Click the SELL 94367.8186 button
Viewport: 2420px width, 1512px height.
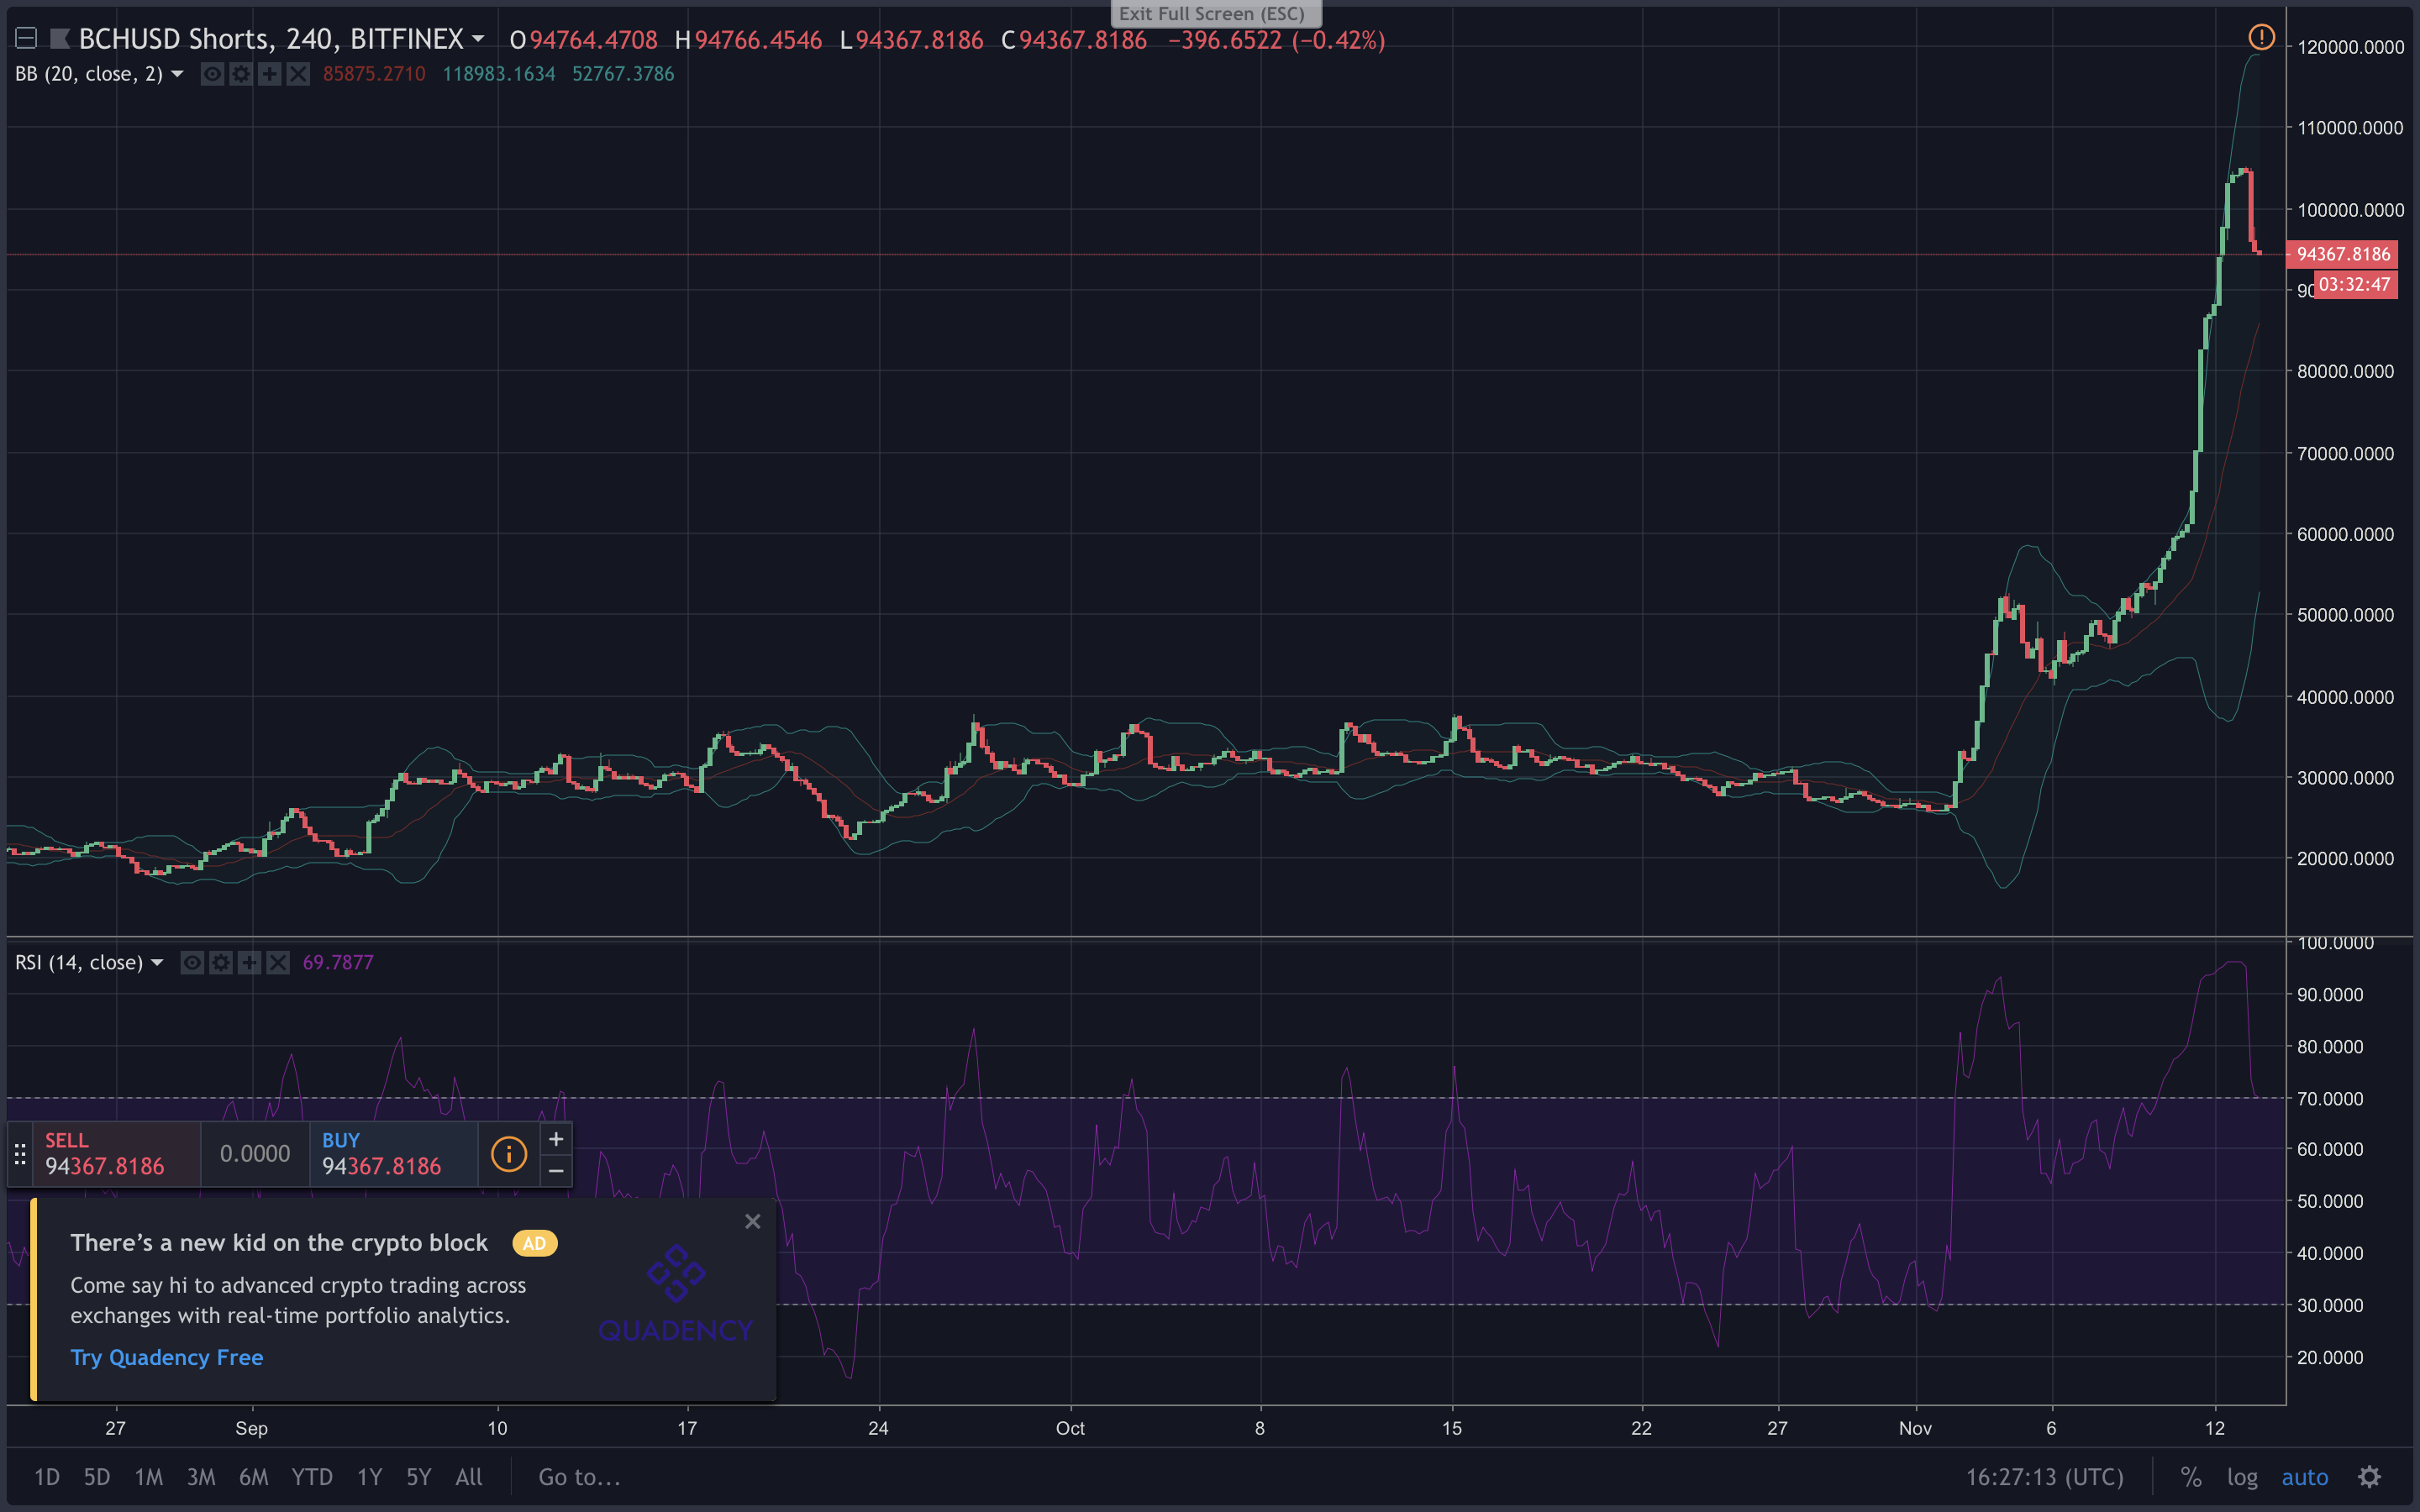pos(117,1154)
